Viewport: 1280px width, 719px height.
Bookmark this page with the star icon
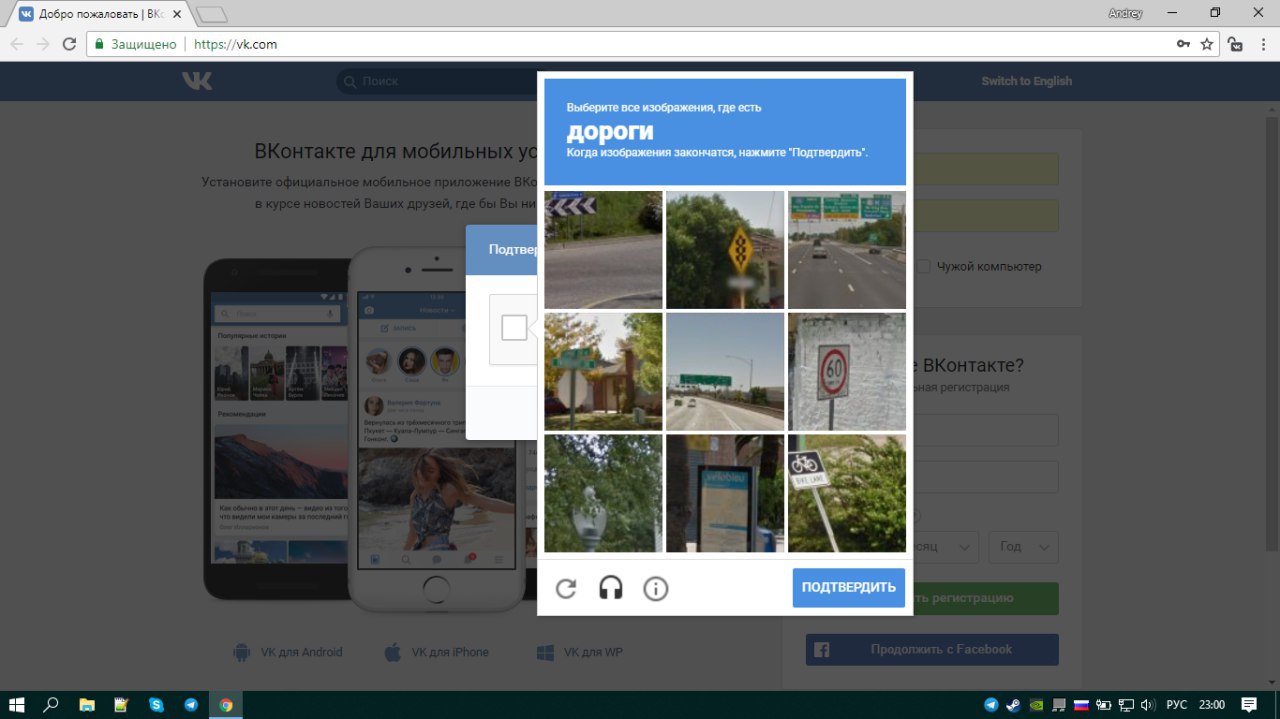coord(1207,44)
